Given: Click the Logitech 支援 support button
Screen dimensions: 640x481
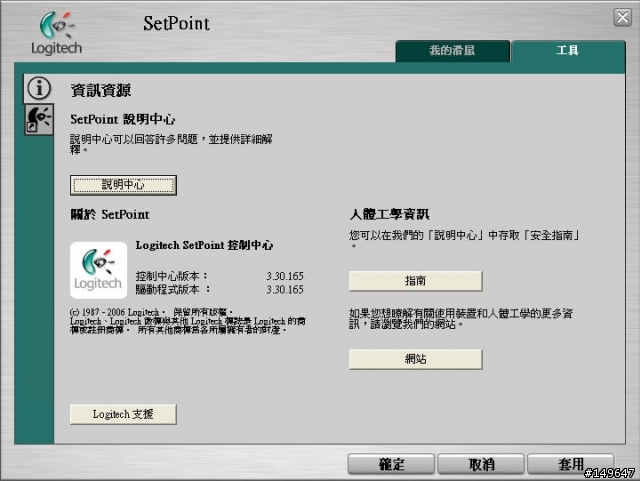Looking at the screenshot, I should [x=123, y=414].
